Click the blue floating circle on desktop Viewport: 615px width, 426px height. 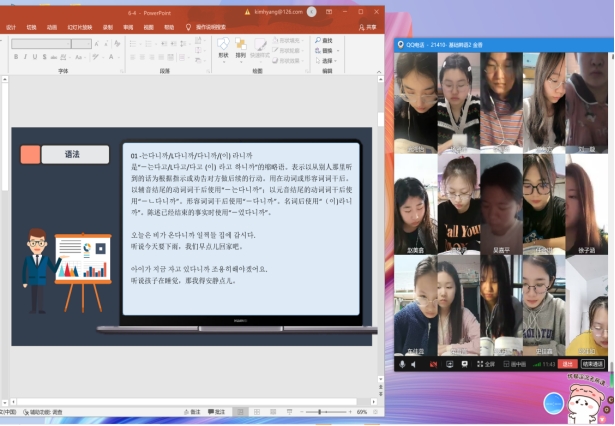coord(553,402)
